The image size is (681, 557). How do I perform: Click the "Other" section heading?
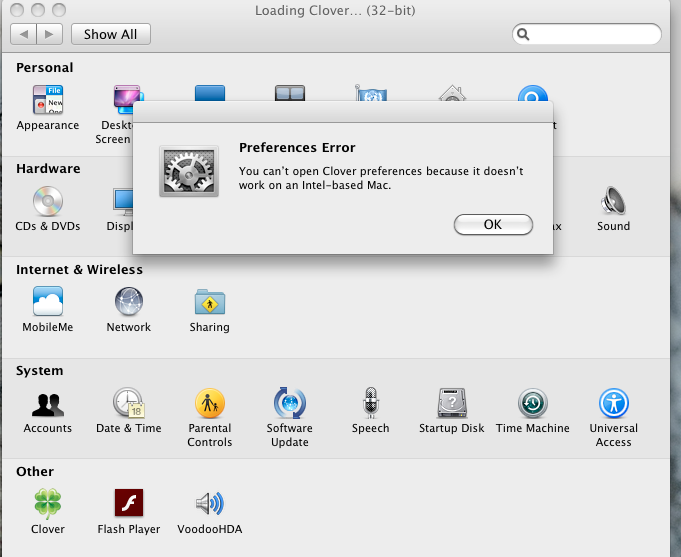35,471
